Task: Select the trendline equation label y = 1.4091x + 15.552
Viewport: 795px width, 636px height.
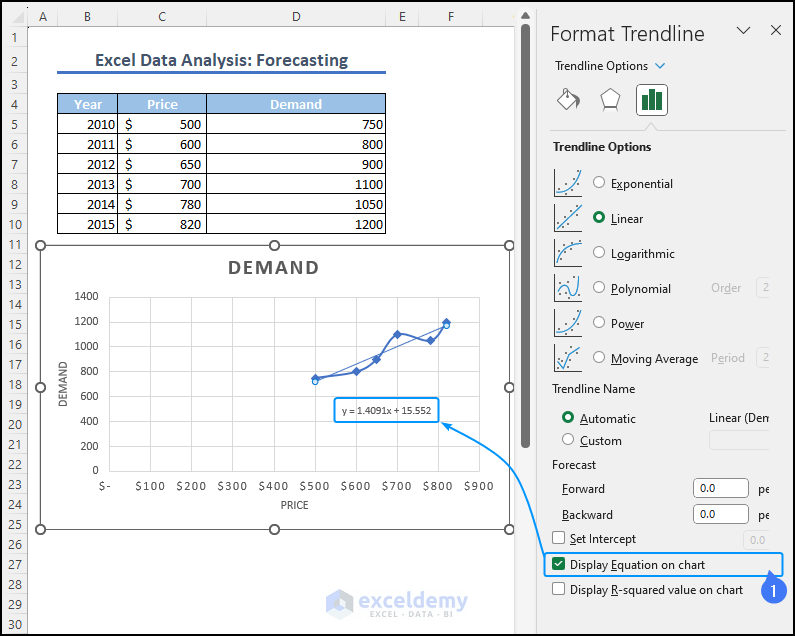Action: coord(386,410)
